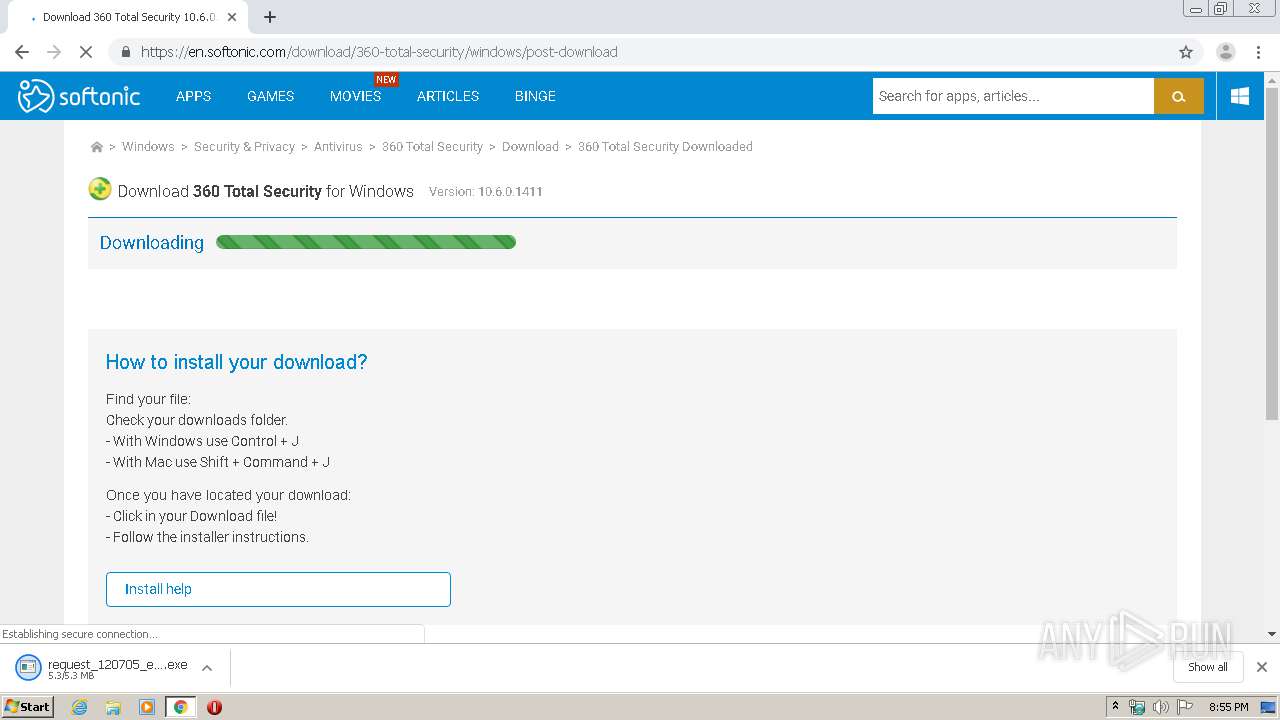The width and height of the screenshot is (1280, 720).
Task: Open the 360 Total Security breadcrumb link
Action: tap(432, 147)
